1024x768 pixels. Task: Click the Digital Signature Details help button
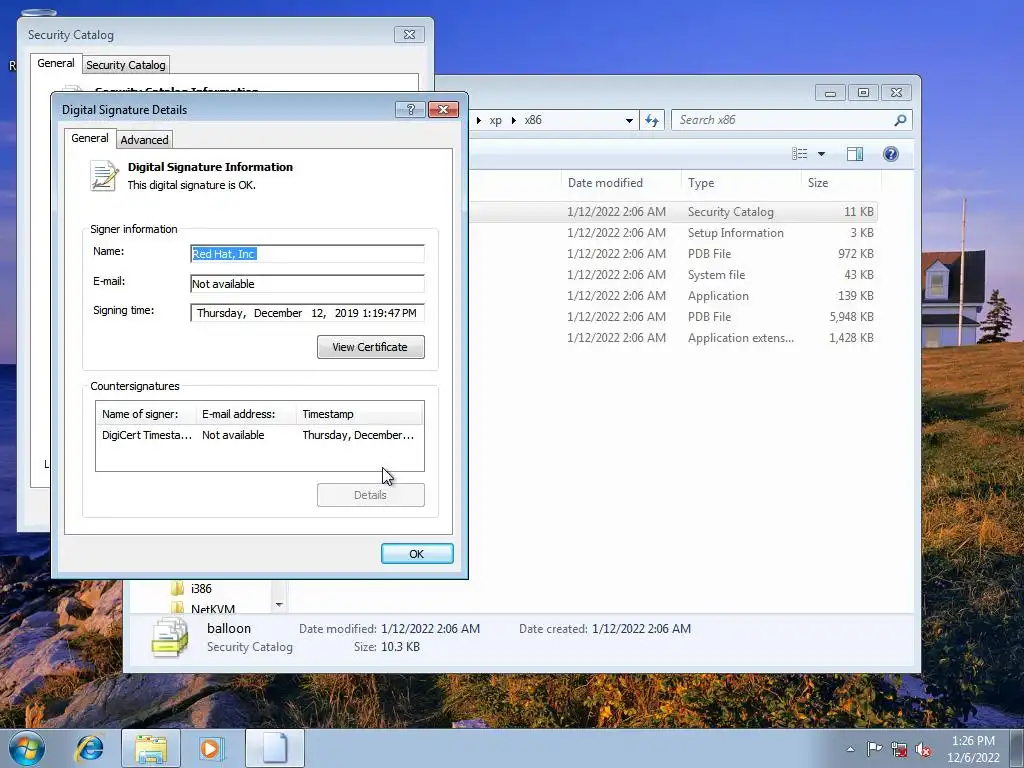(x=411, y=109)
